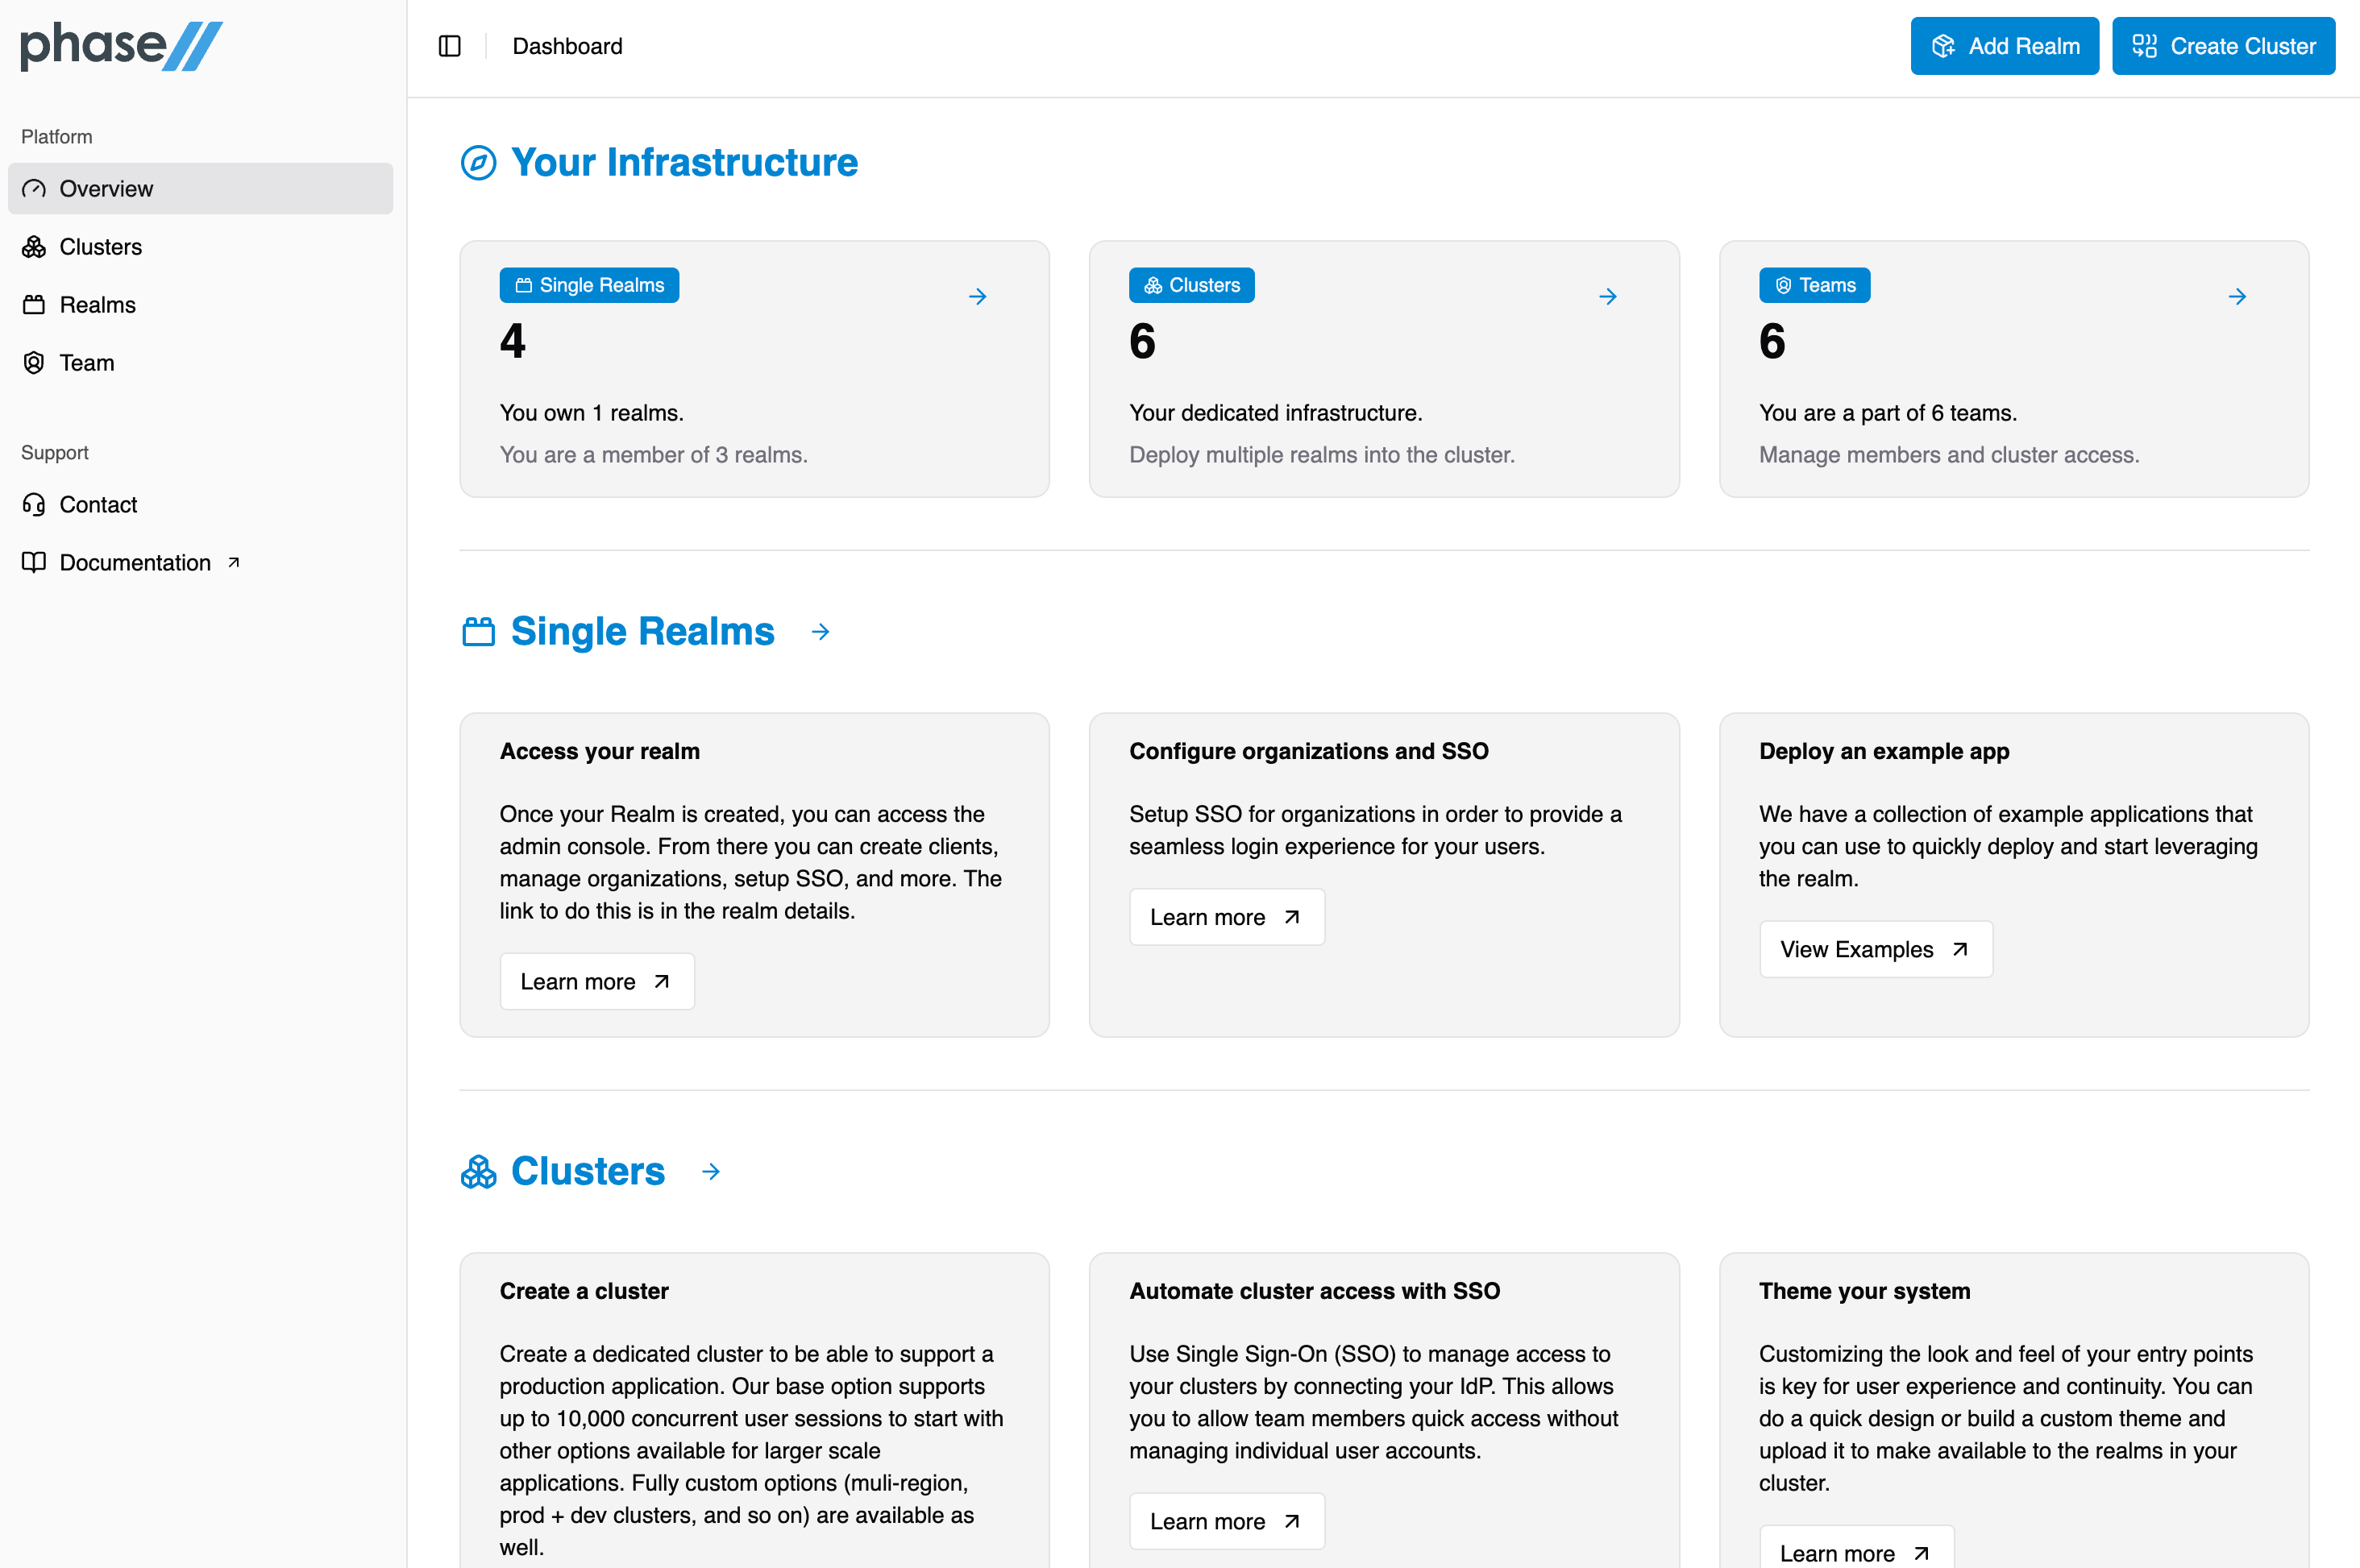Select Overview in the sidebar
2360x1568 pixels.
click(200, 189)
